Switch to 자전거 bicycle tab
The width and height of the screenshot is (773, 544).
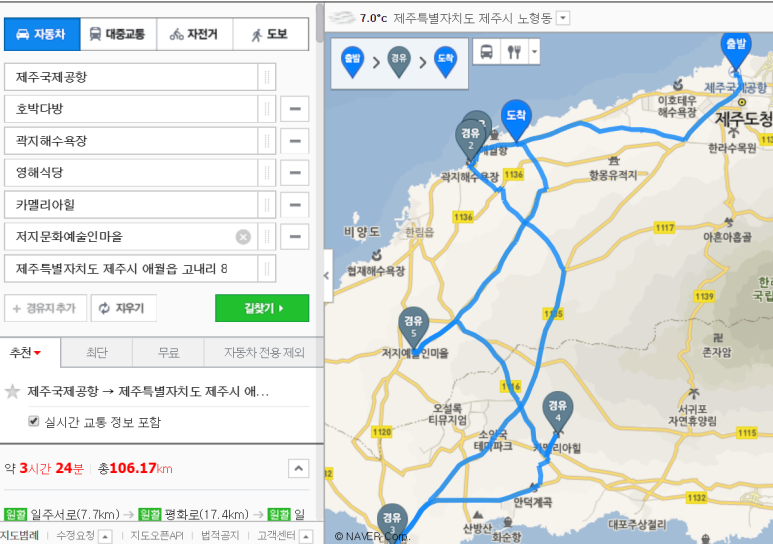194,34
